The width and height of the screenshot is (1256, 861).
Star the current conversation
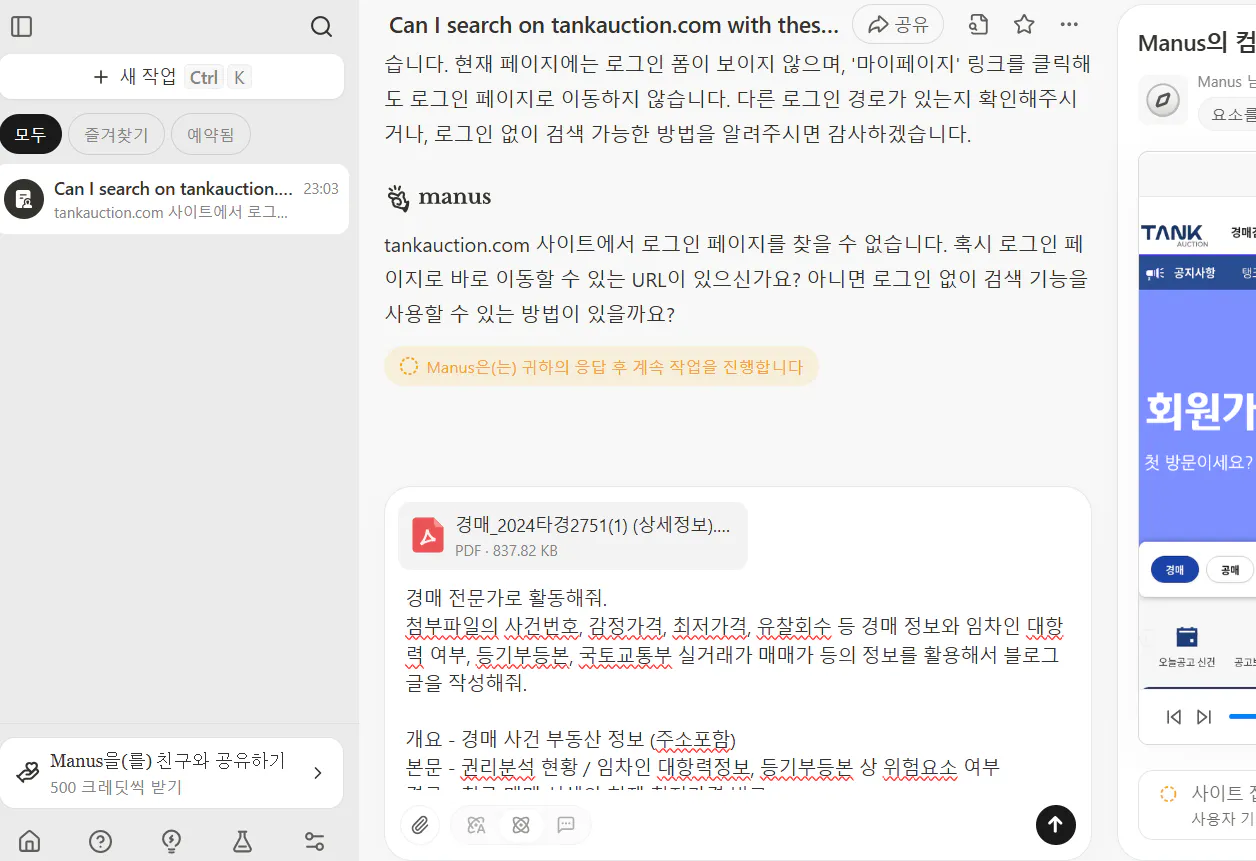(x=1024, y=24)
